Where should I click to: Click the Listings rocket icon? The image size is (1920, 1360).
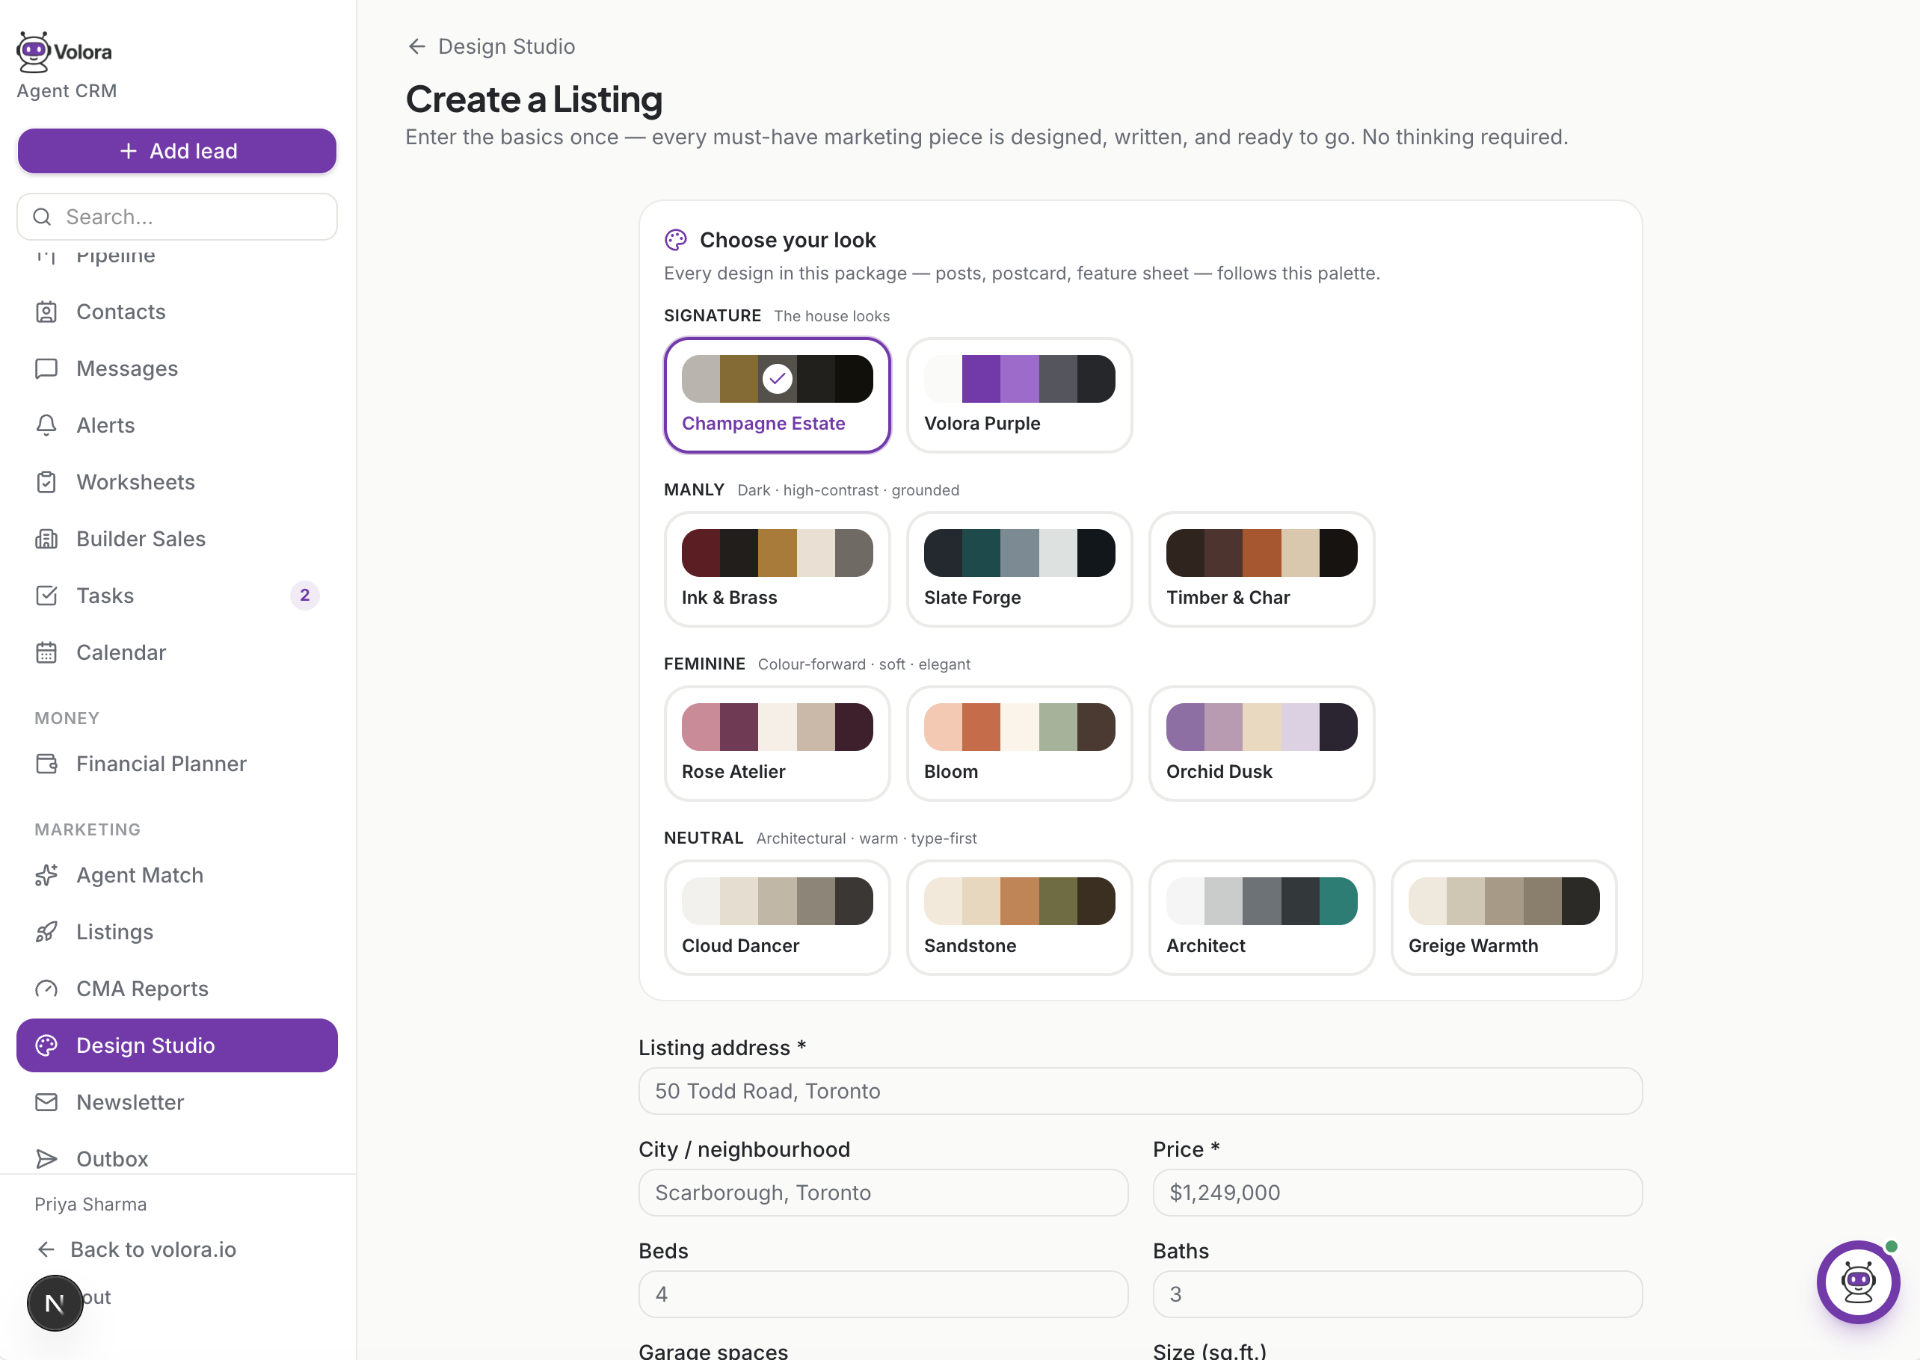46,932
